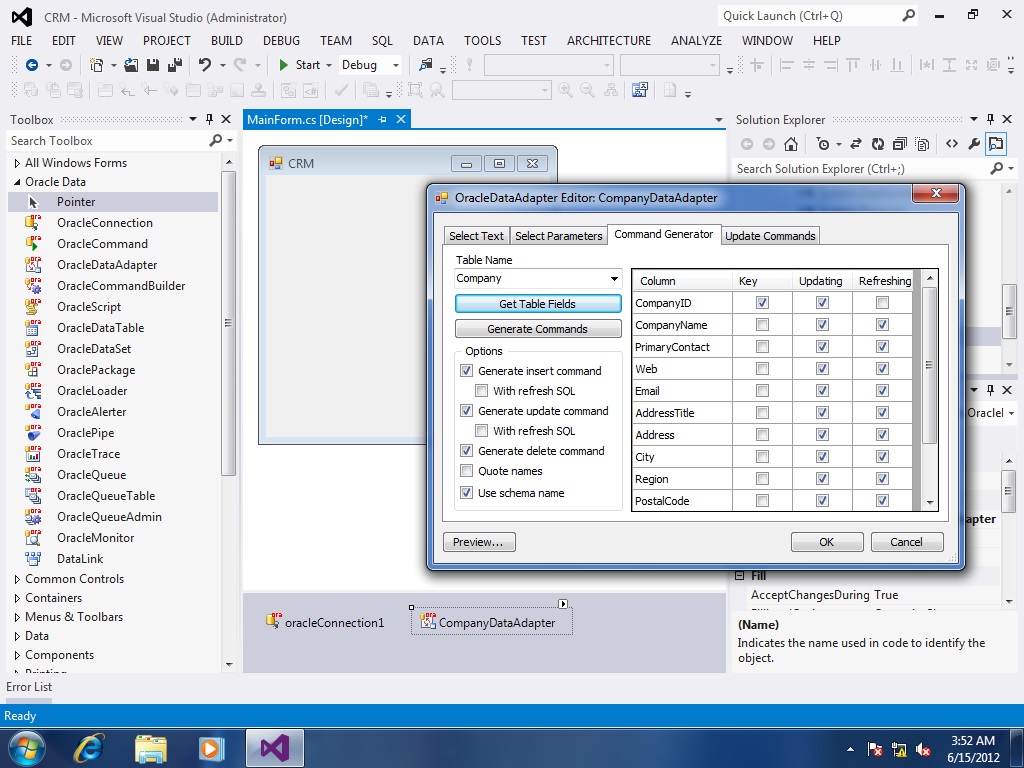This screenshot has width=1024, height=768.
Task: Enable With refresh SQL under update command
Action: pos(481,431)
